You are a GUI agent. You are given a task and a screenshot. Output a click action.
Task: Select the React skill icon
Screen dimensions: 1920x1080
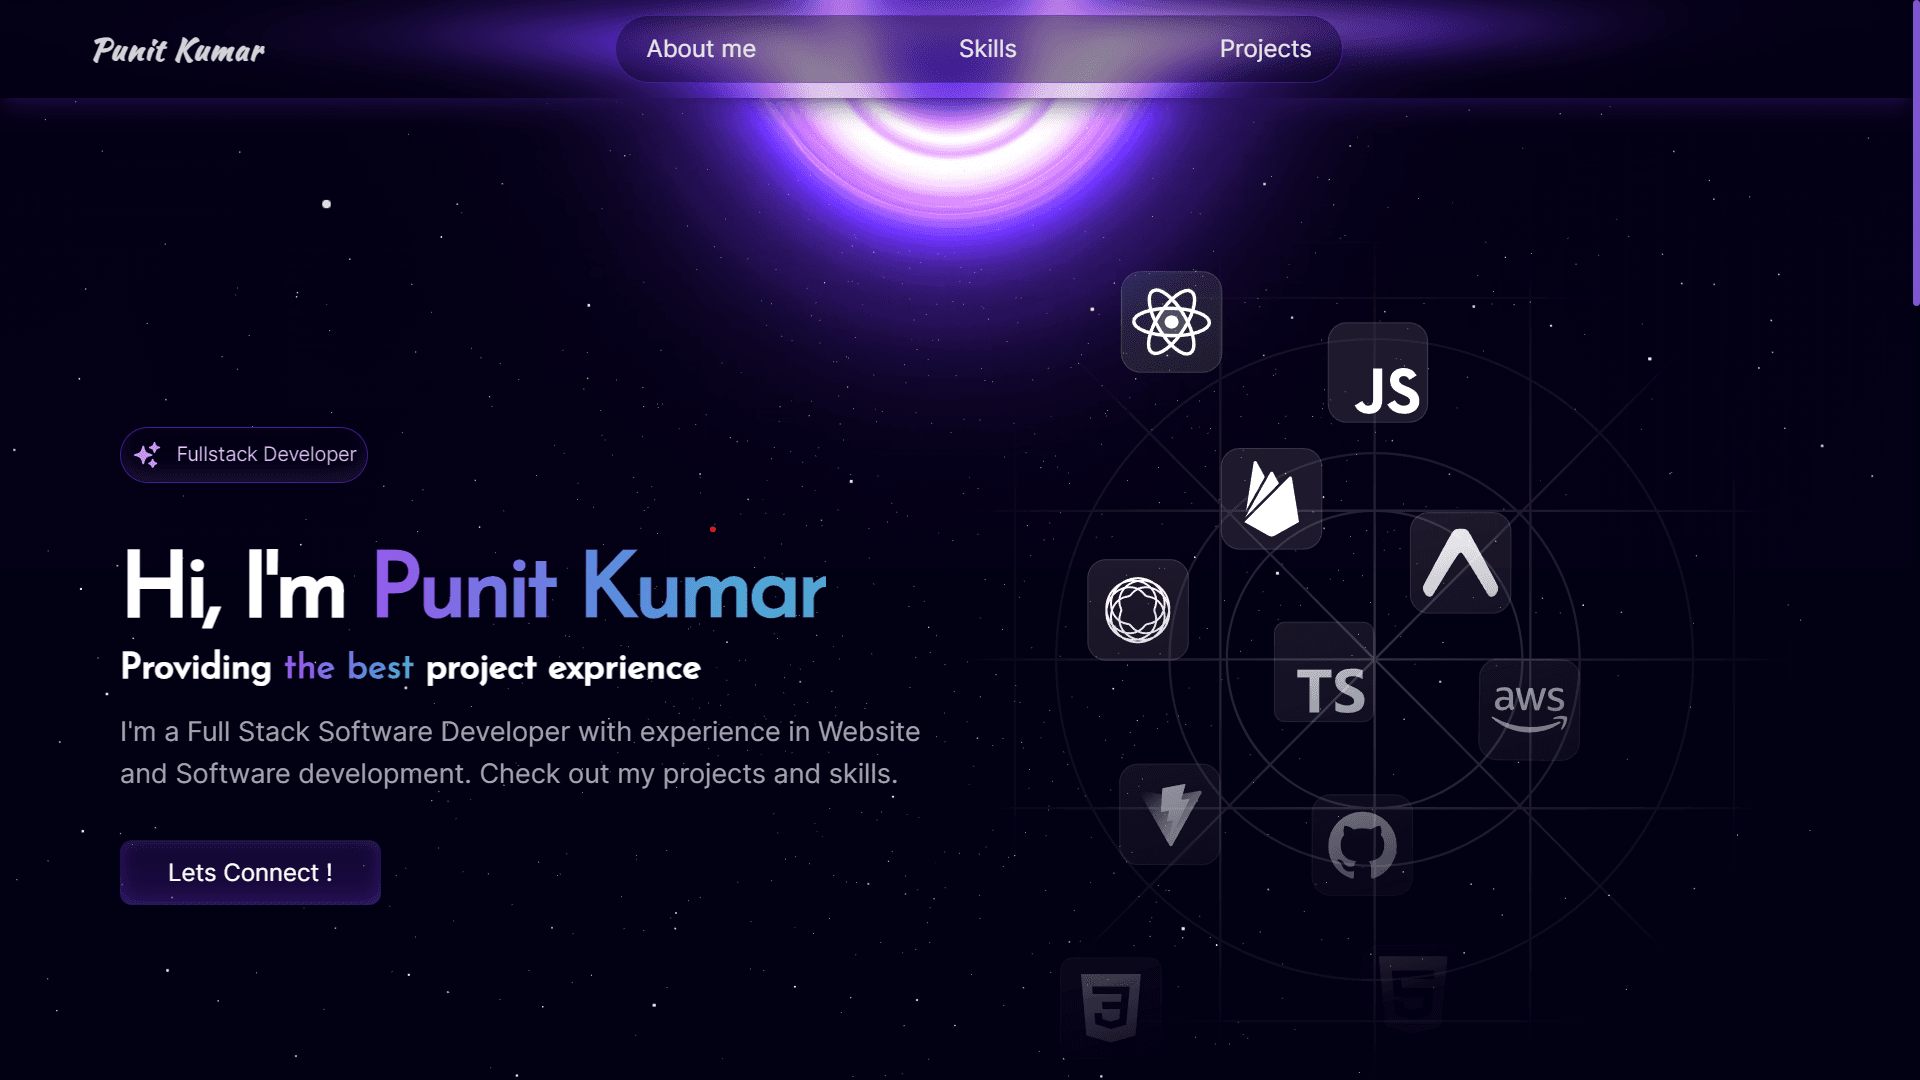[1171, 323]
